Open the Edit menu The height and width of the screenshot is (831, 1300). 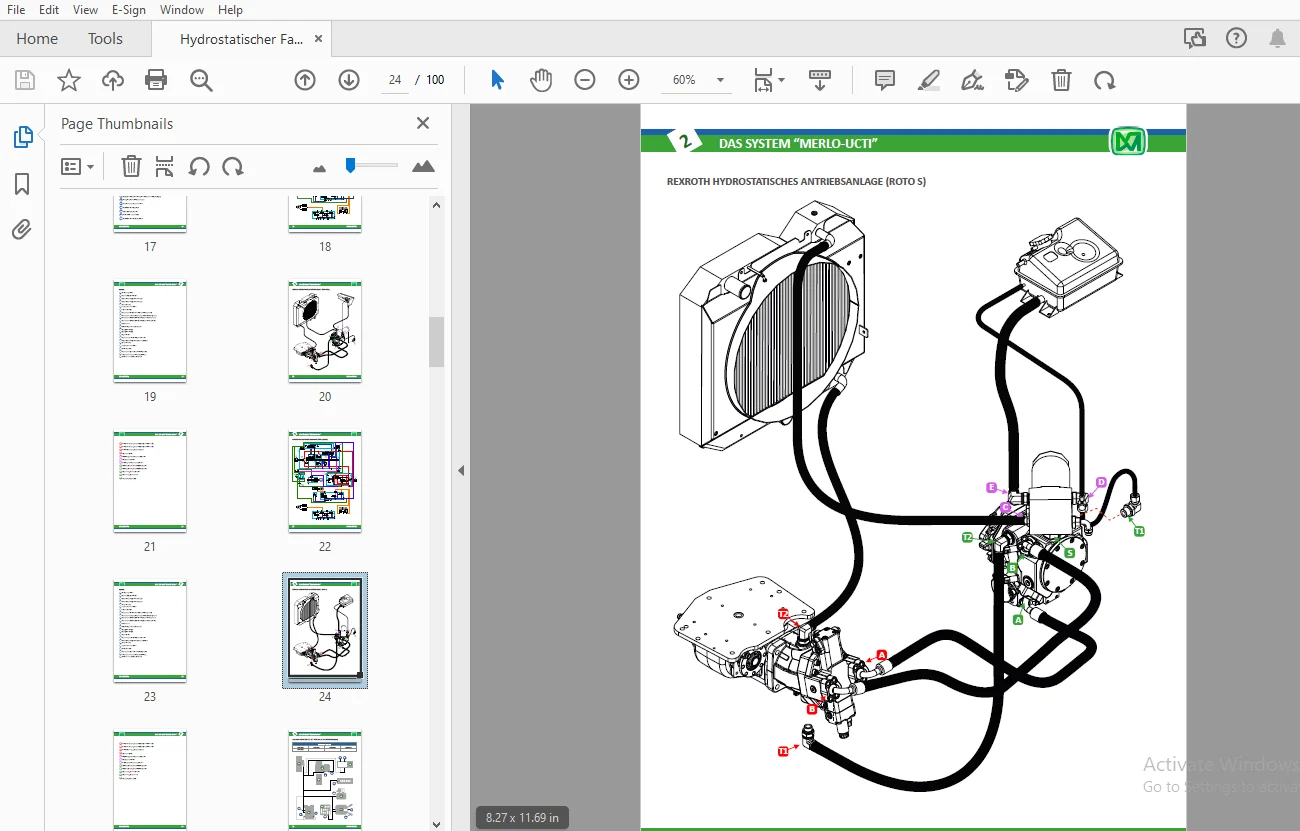click(49, 10)
